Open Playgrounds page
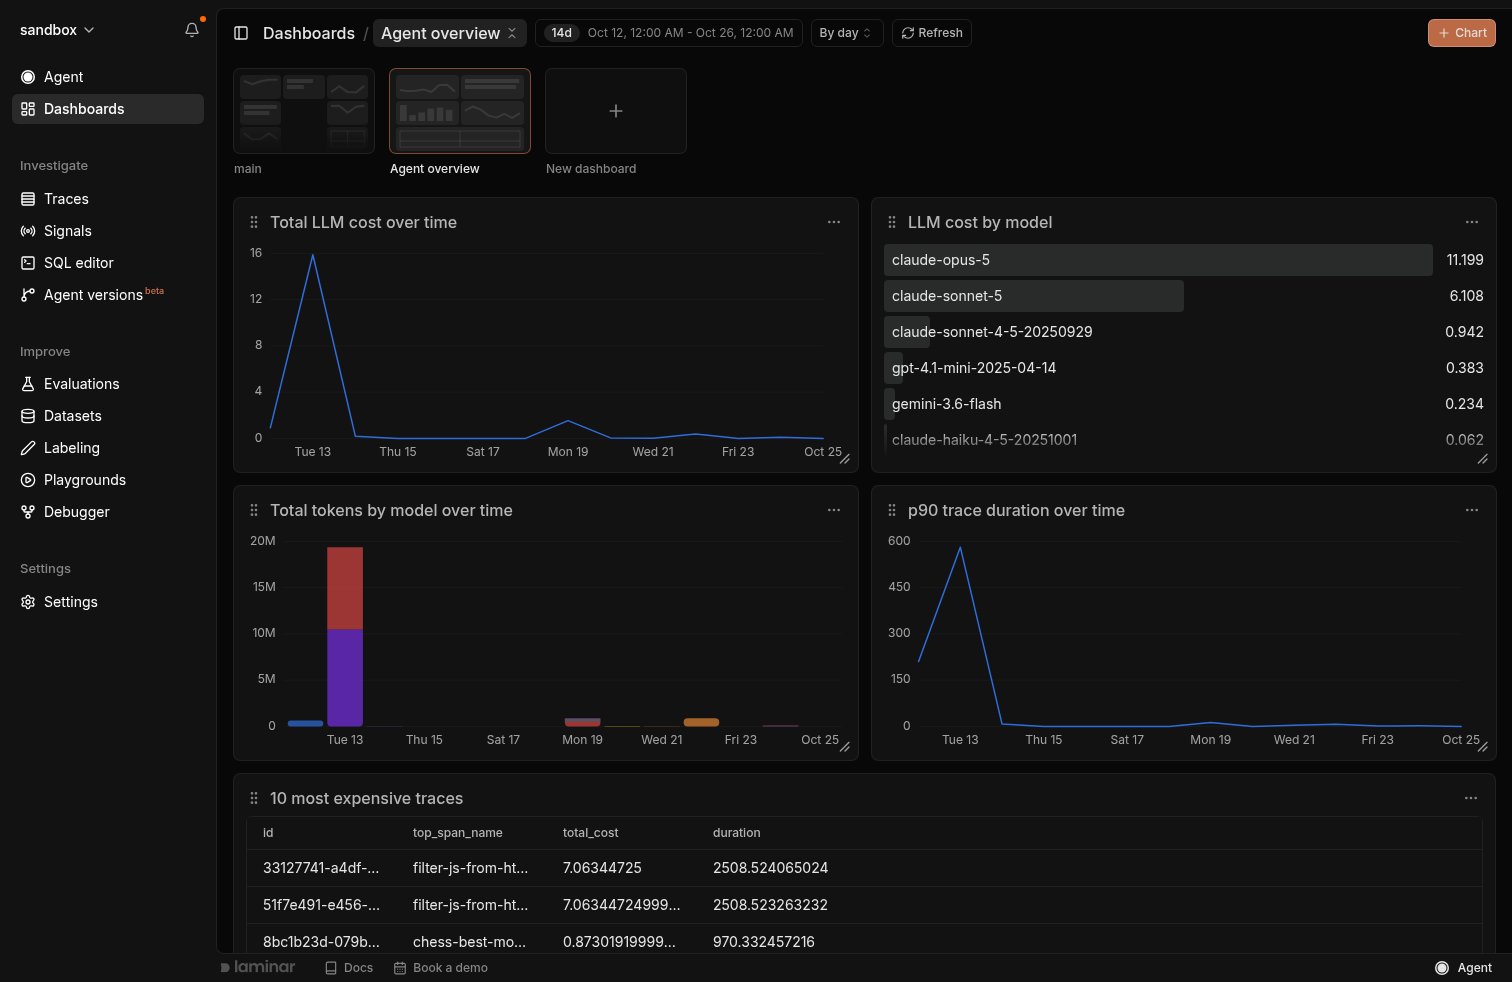This screenshot has width=1512, height=982. pos(108,480)
